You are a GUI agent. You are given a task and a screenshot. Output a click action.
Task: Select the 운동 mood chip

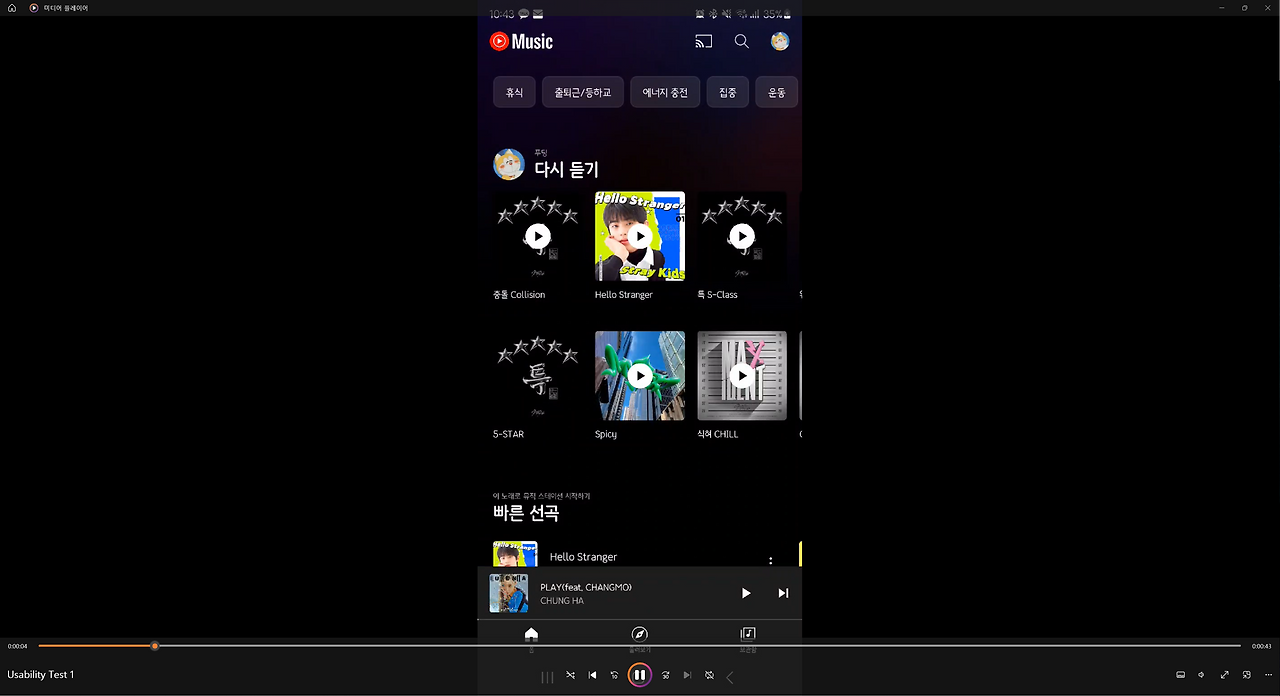click(777, 92)
